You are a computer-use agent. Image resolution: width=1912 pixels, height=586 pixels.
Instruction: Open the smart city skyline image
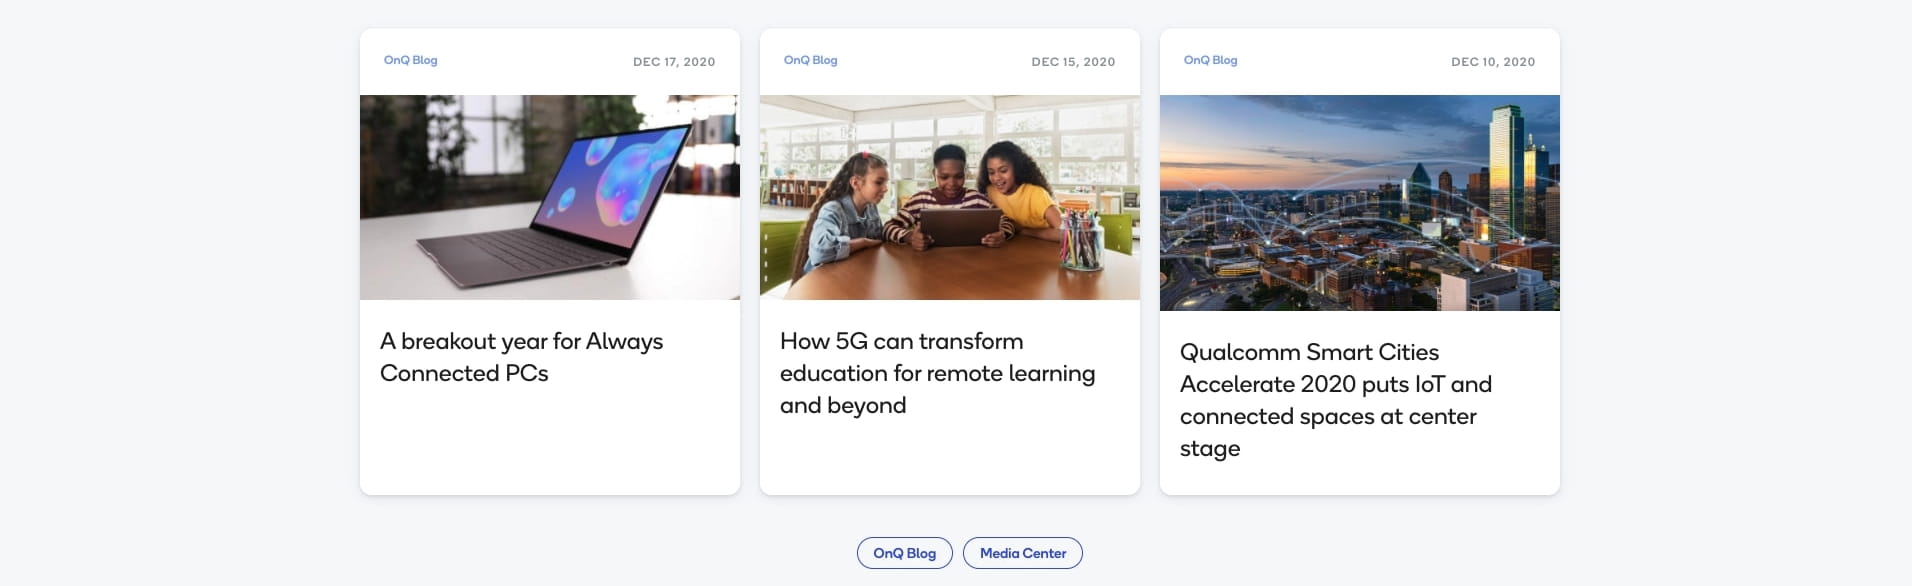(1360, 203)
